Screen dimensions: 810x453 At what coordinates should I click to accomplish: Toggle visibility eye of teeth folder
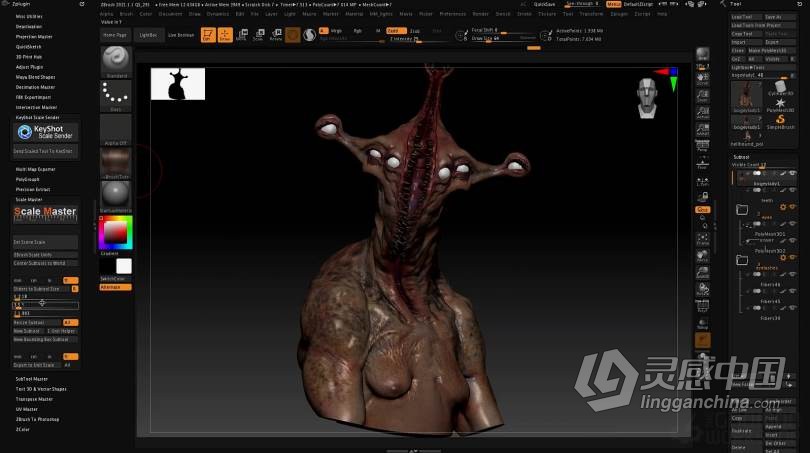point(792,207)
